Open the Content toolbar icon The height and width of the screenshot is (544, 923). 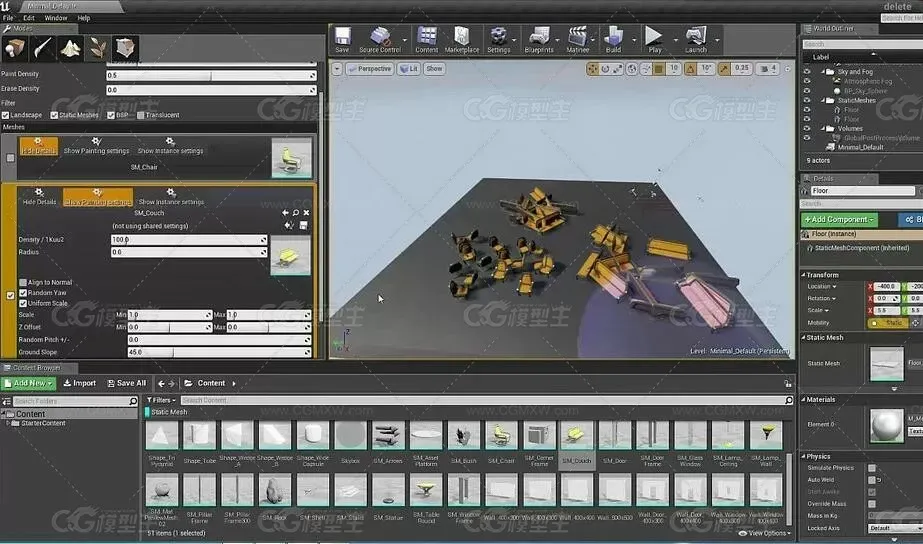coord(427,40)
